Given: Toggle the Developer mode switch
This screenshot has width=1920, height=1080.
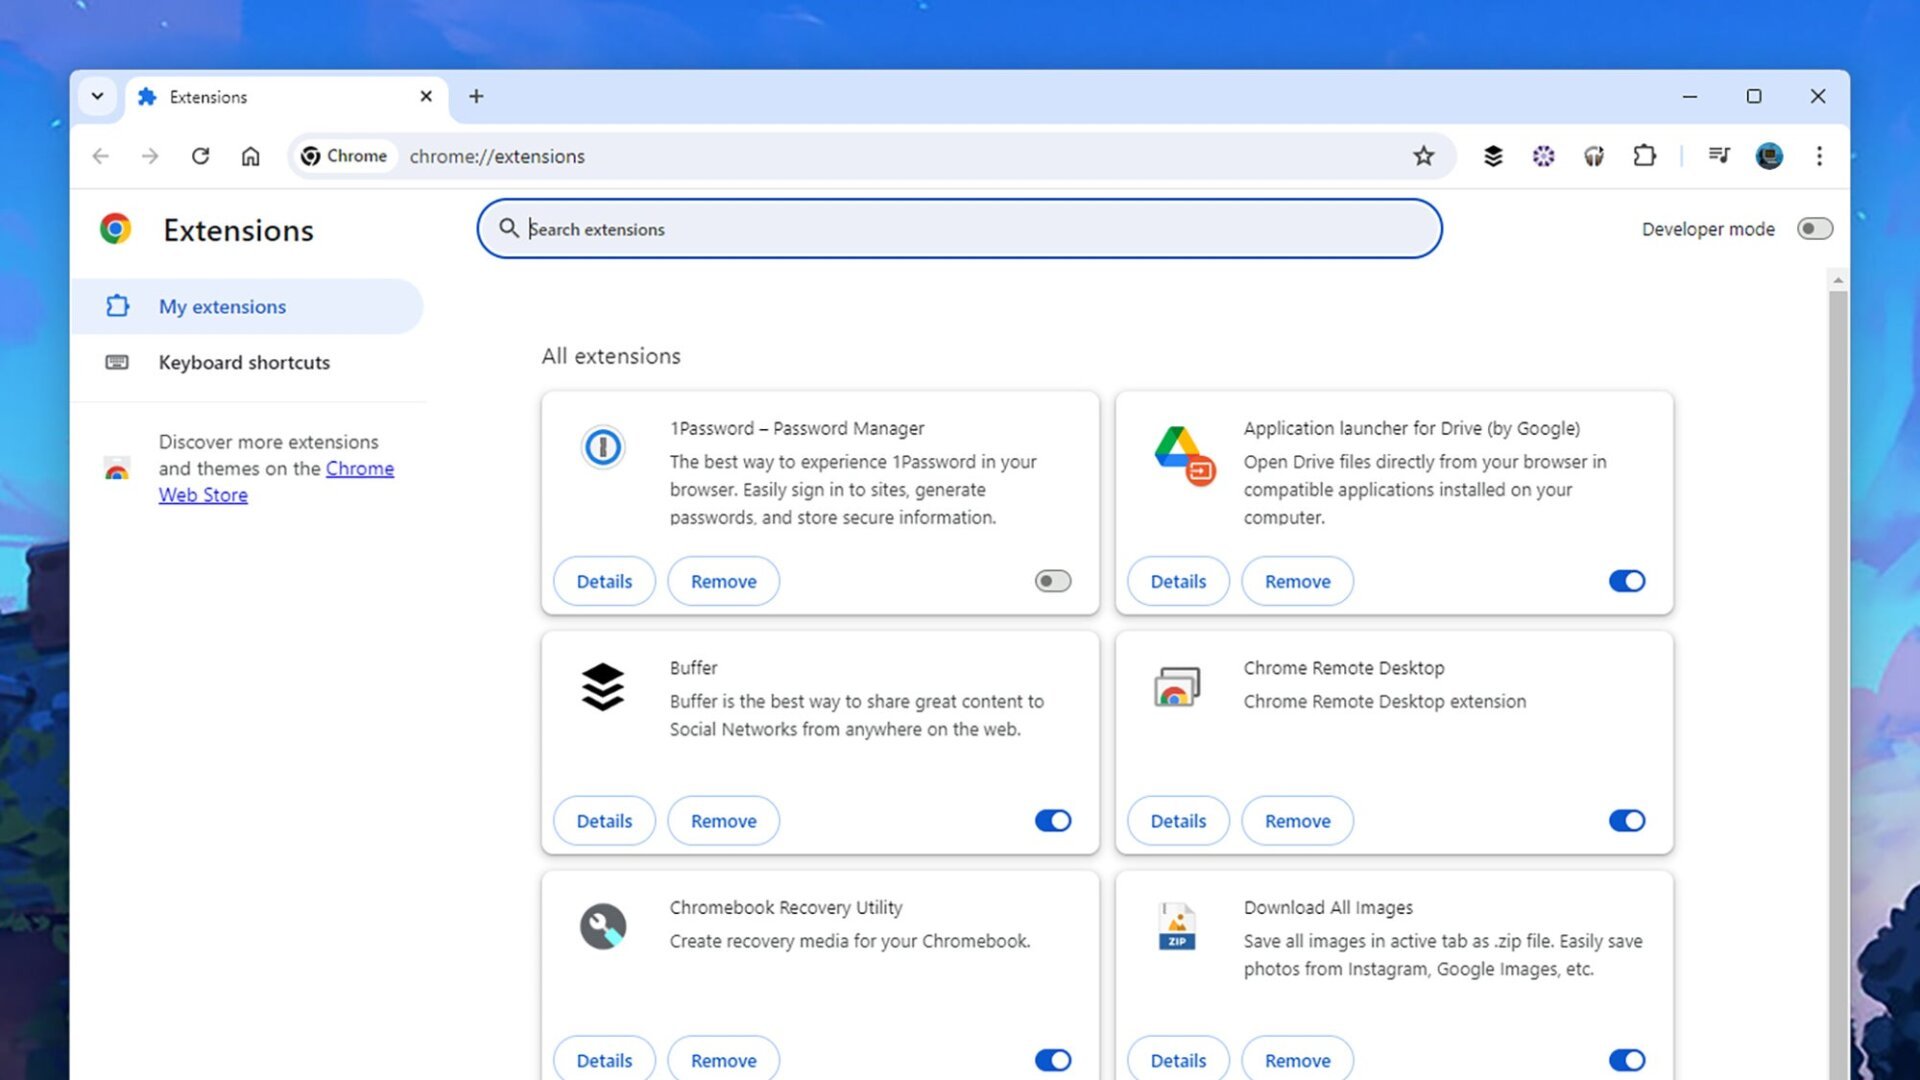Looking at the screenshot, I should click(x=1812, y=228).
